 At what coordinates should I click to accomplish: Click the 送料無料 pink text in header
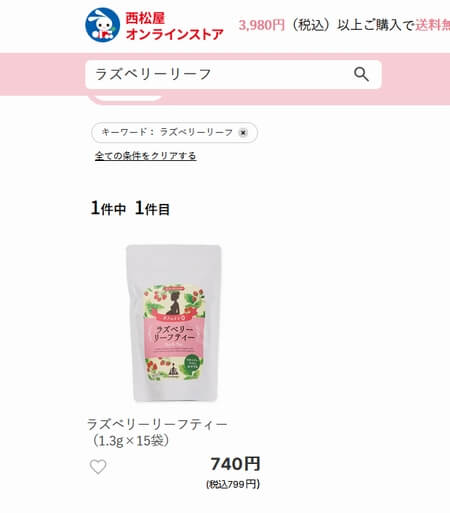point(432,25)
